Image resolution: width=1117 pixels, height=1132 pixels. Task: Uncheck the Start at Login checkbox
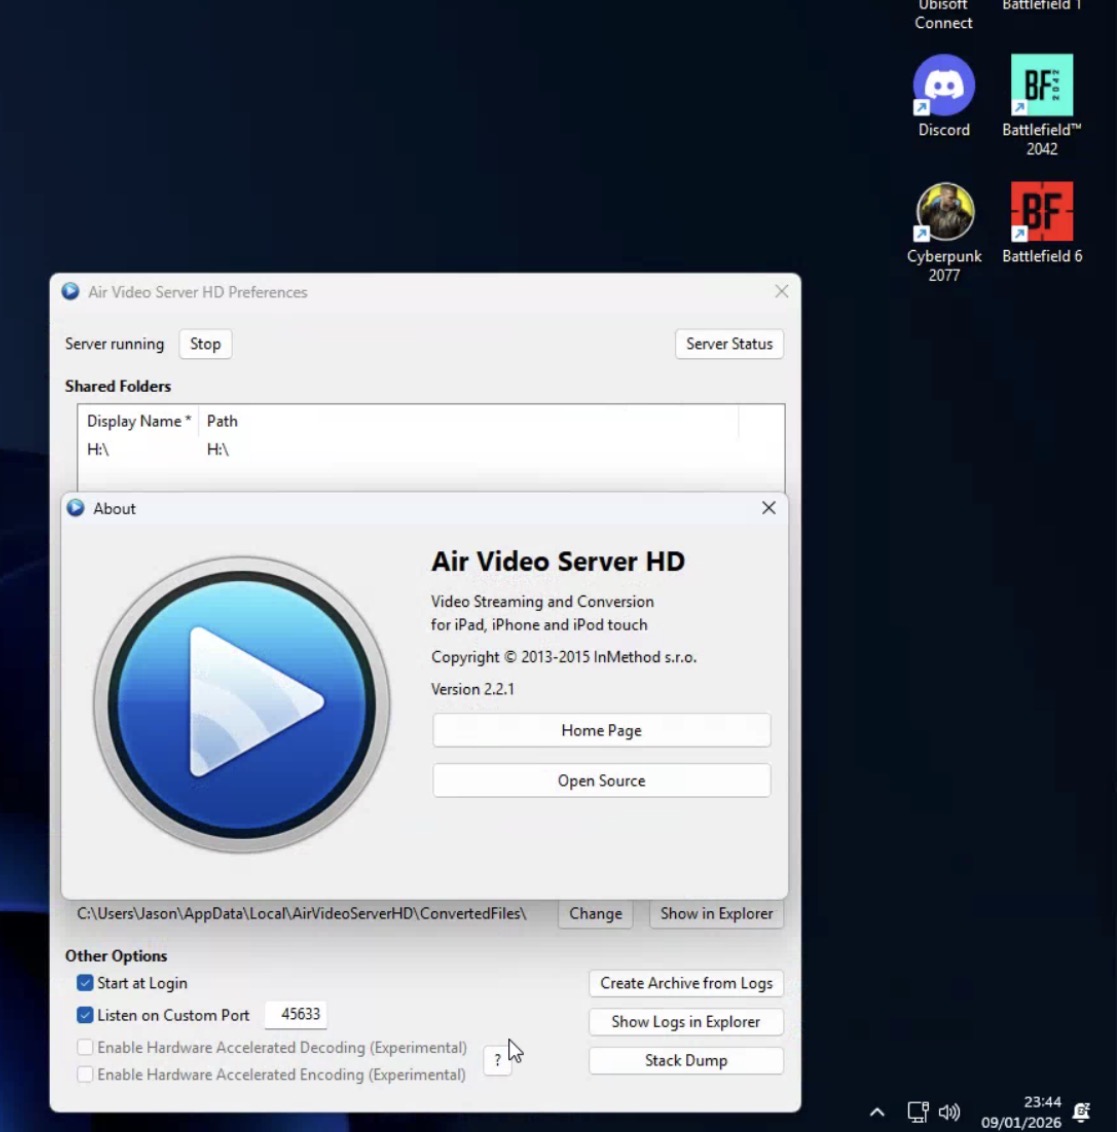click(x=85, y=983)
